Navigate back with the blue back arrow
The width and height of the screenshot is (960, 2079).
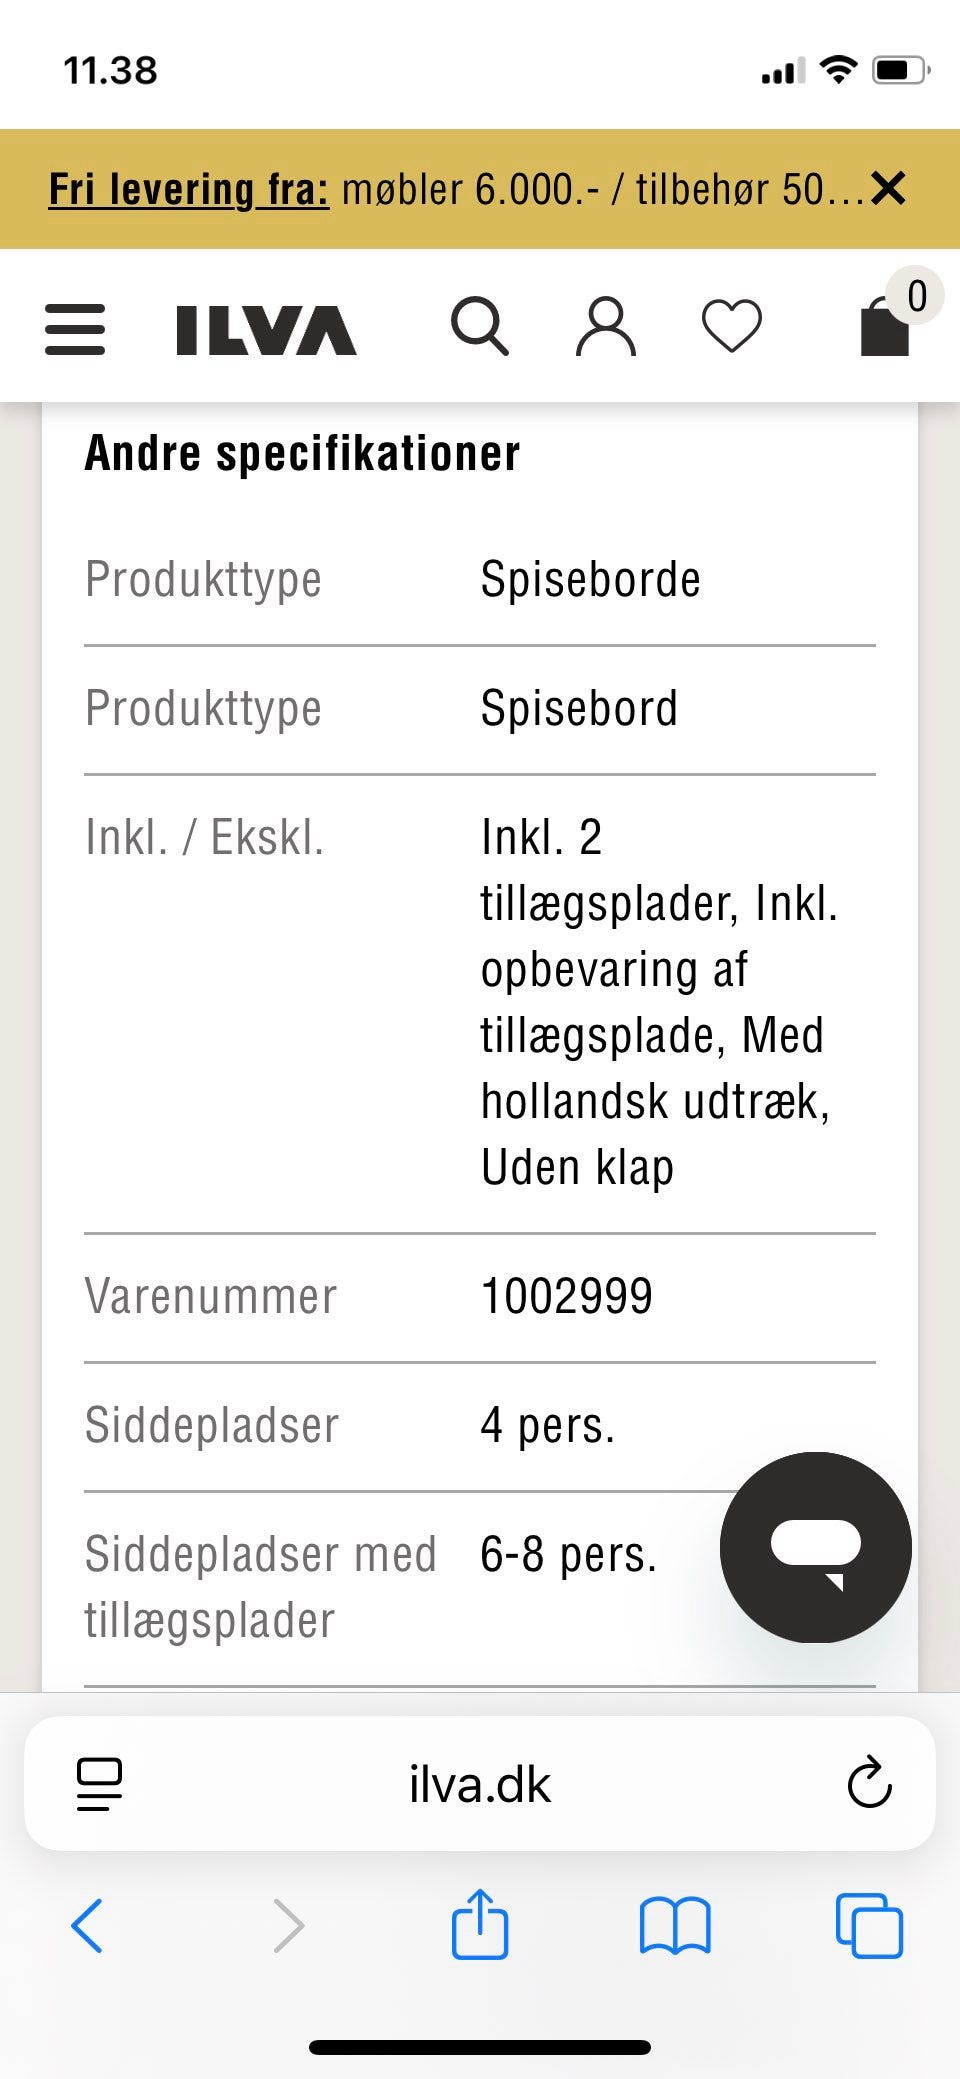[x=88, y=1923]
